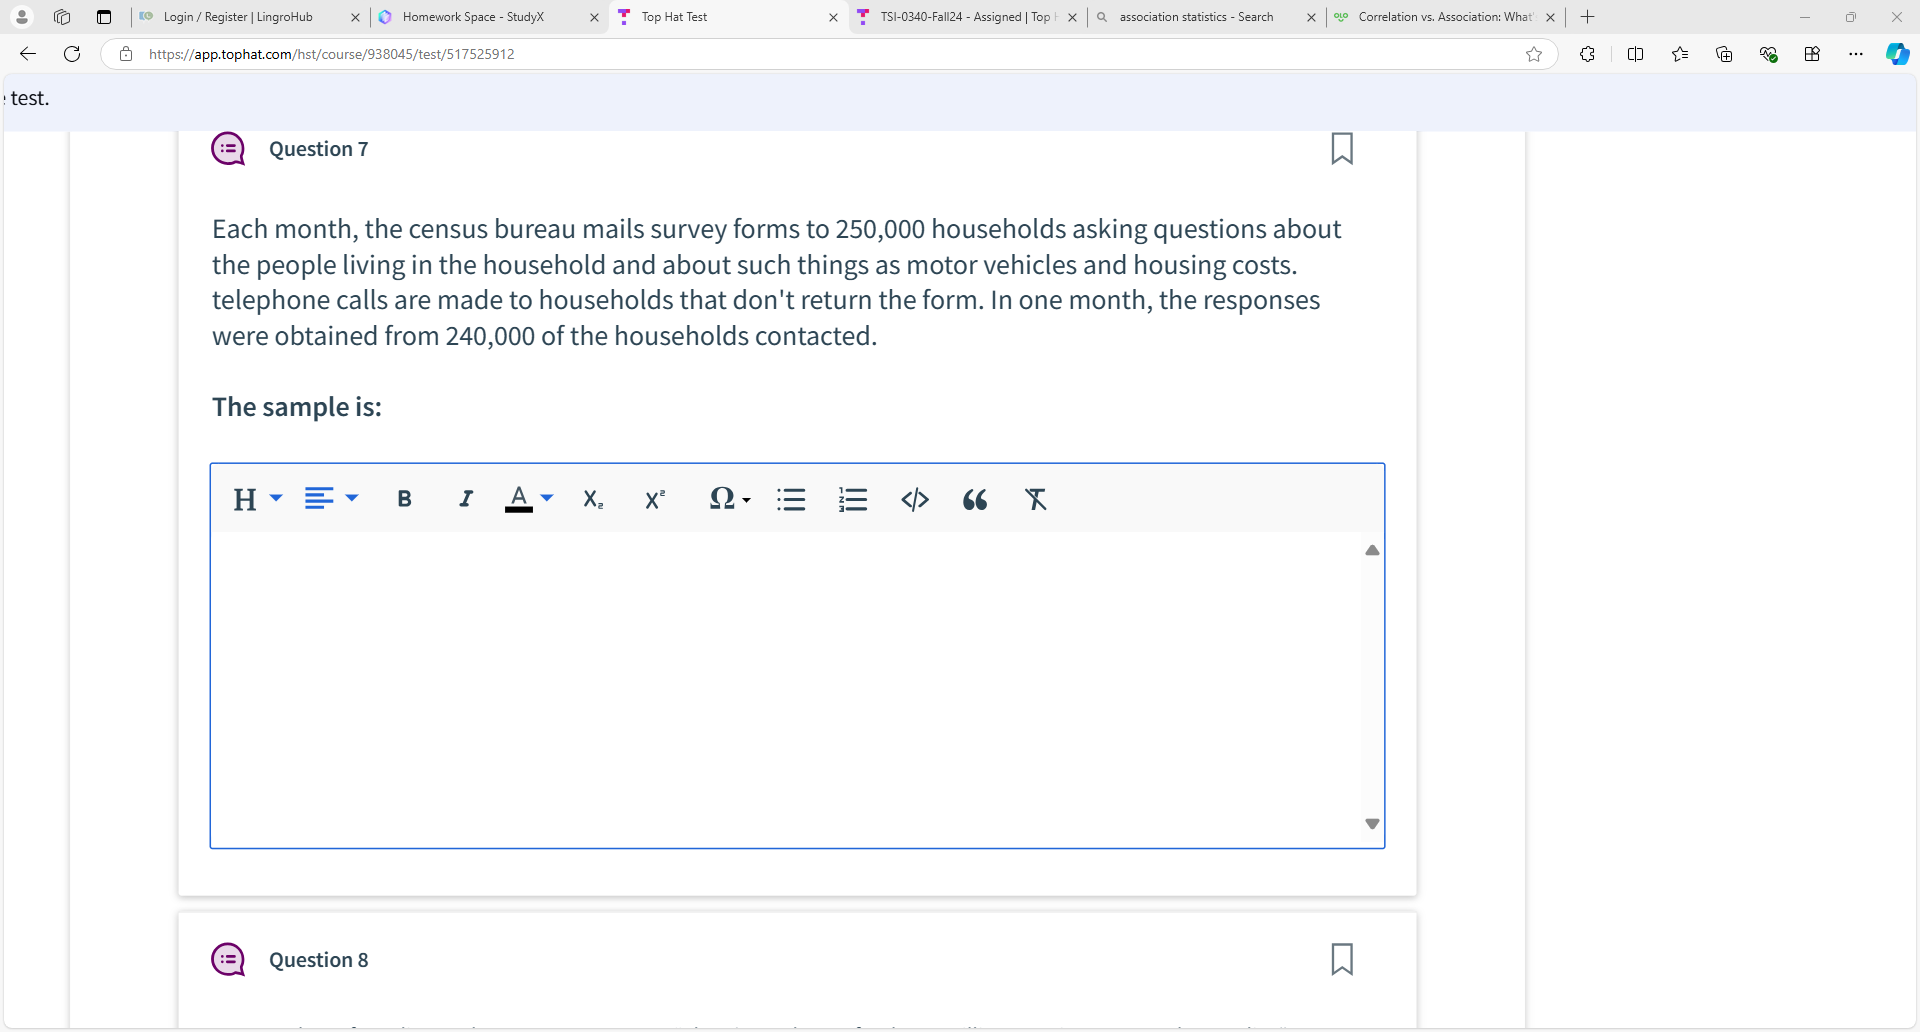1920x1032 pixels.
Task: Switch to the TSI-0340-Fall24 Assigned tab
Action: click(968, 17)
